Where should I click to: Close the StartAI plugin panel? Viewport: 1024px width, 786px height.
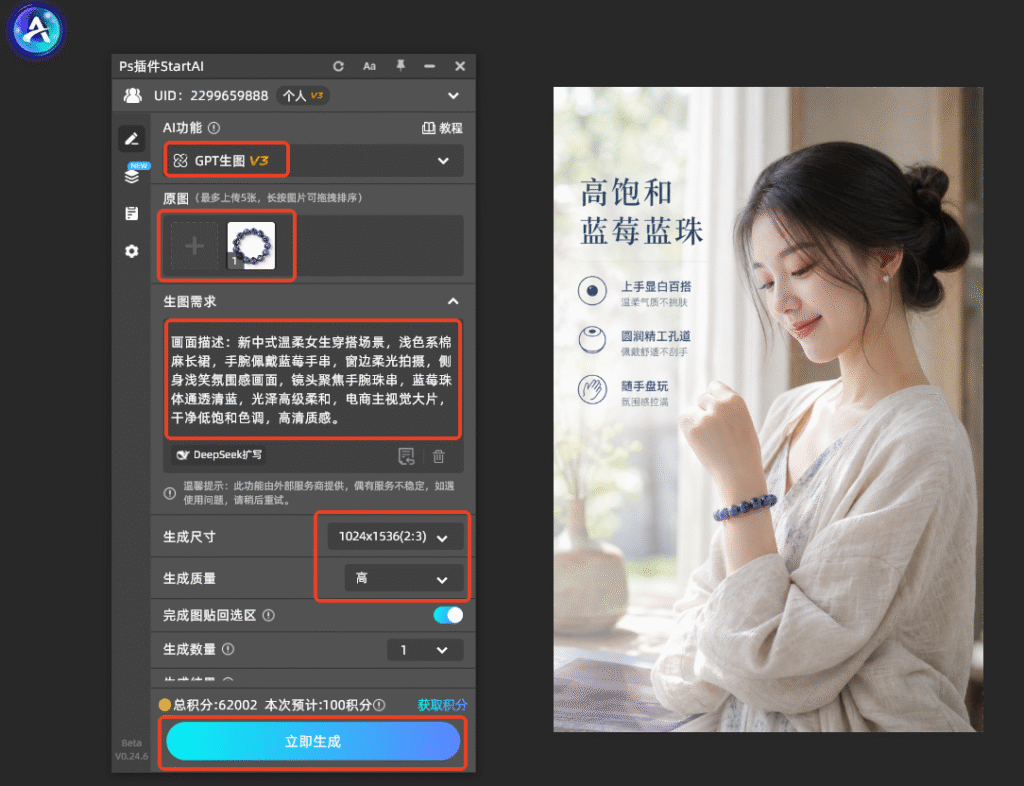tap(460, 66)
